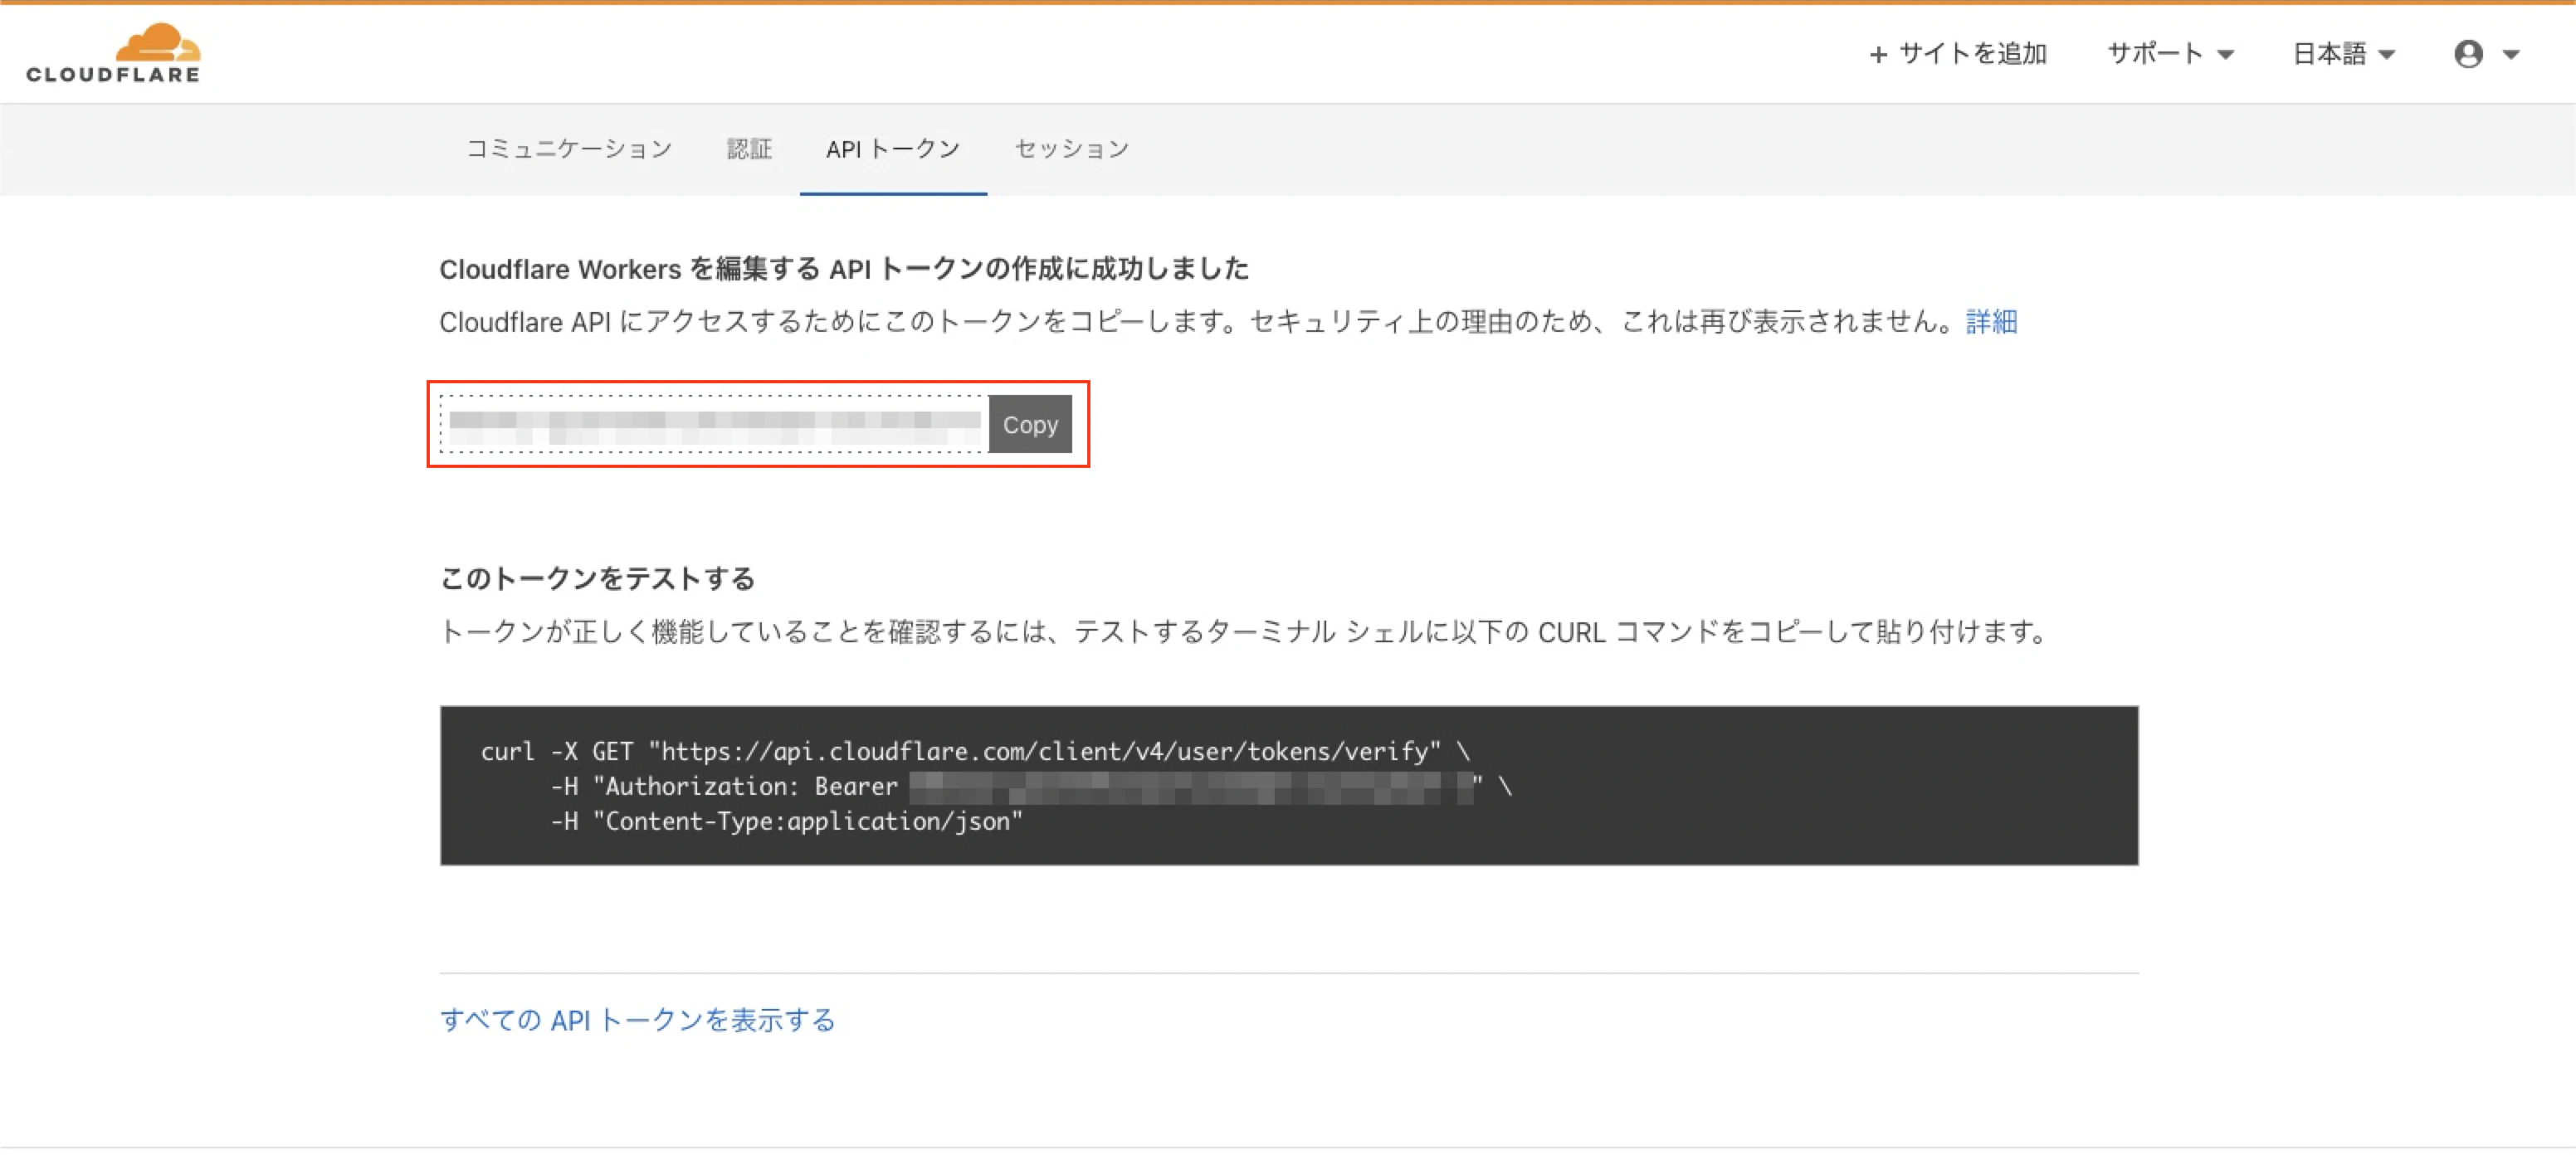
Task: Click the API token created success heading
Action: point(844,269)
